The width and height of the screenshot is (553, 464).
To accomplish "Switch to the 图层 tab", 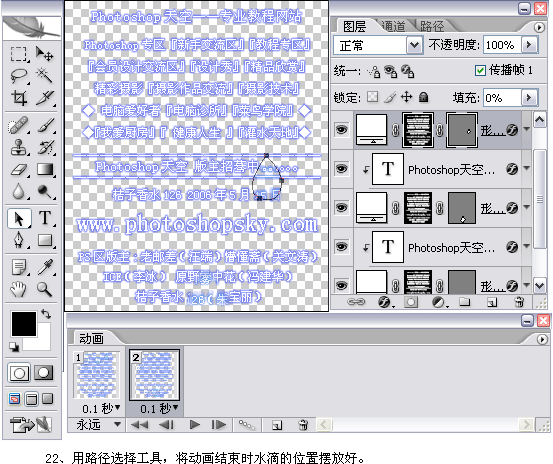I will 354,26.
